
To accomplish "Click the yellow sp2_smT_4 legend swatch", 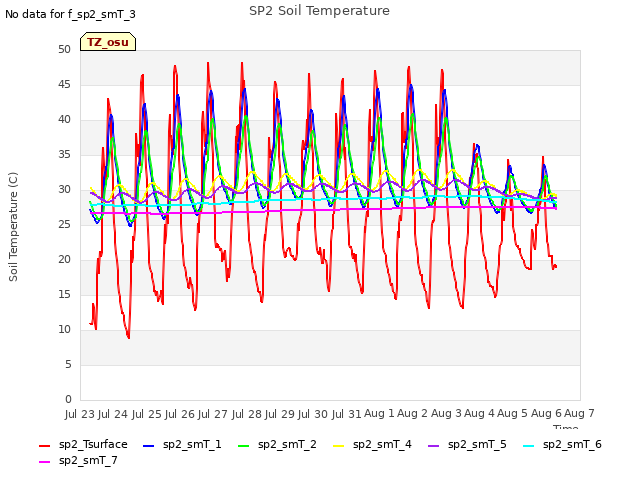I will [x=339, y=445].
